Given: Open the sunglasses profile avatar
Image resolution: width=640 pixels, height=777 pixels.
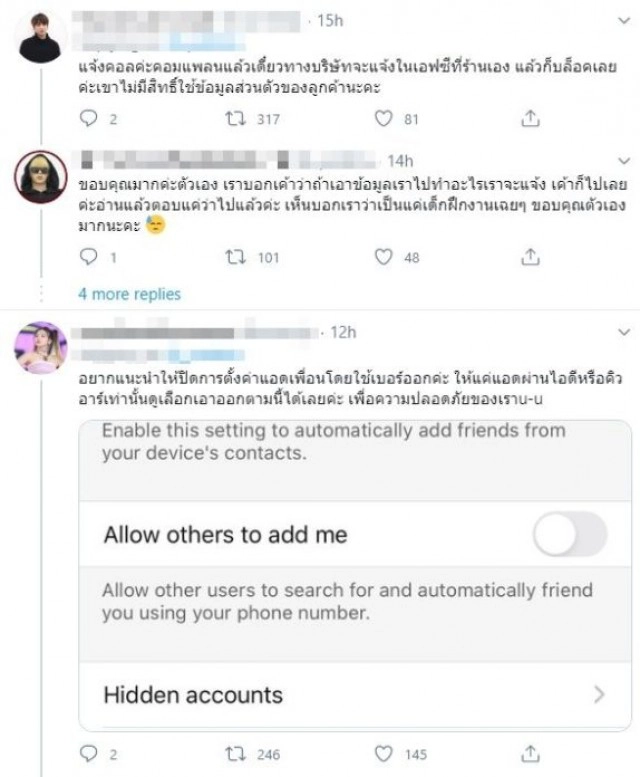Looking at the screenshot, I should coord(40,178).
